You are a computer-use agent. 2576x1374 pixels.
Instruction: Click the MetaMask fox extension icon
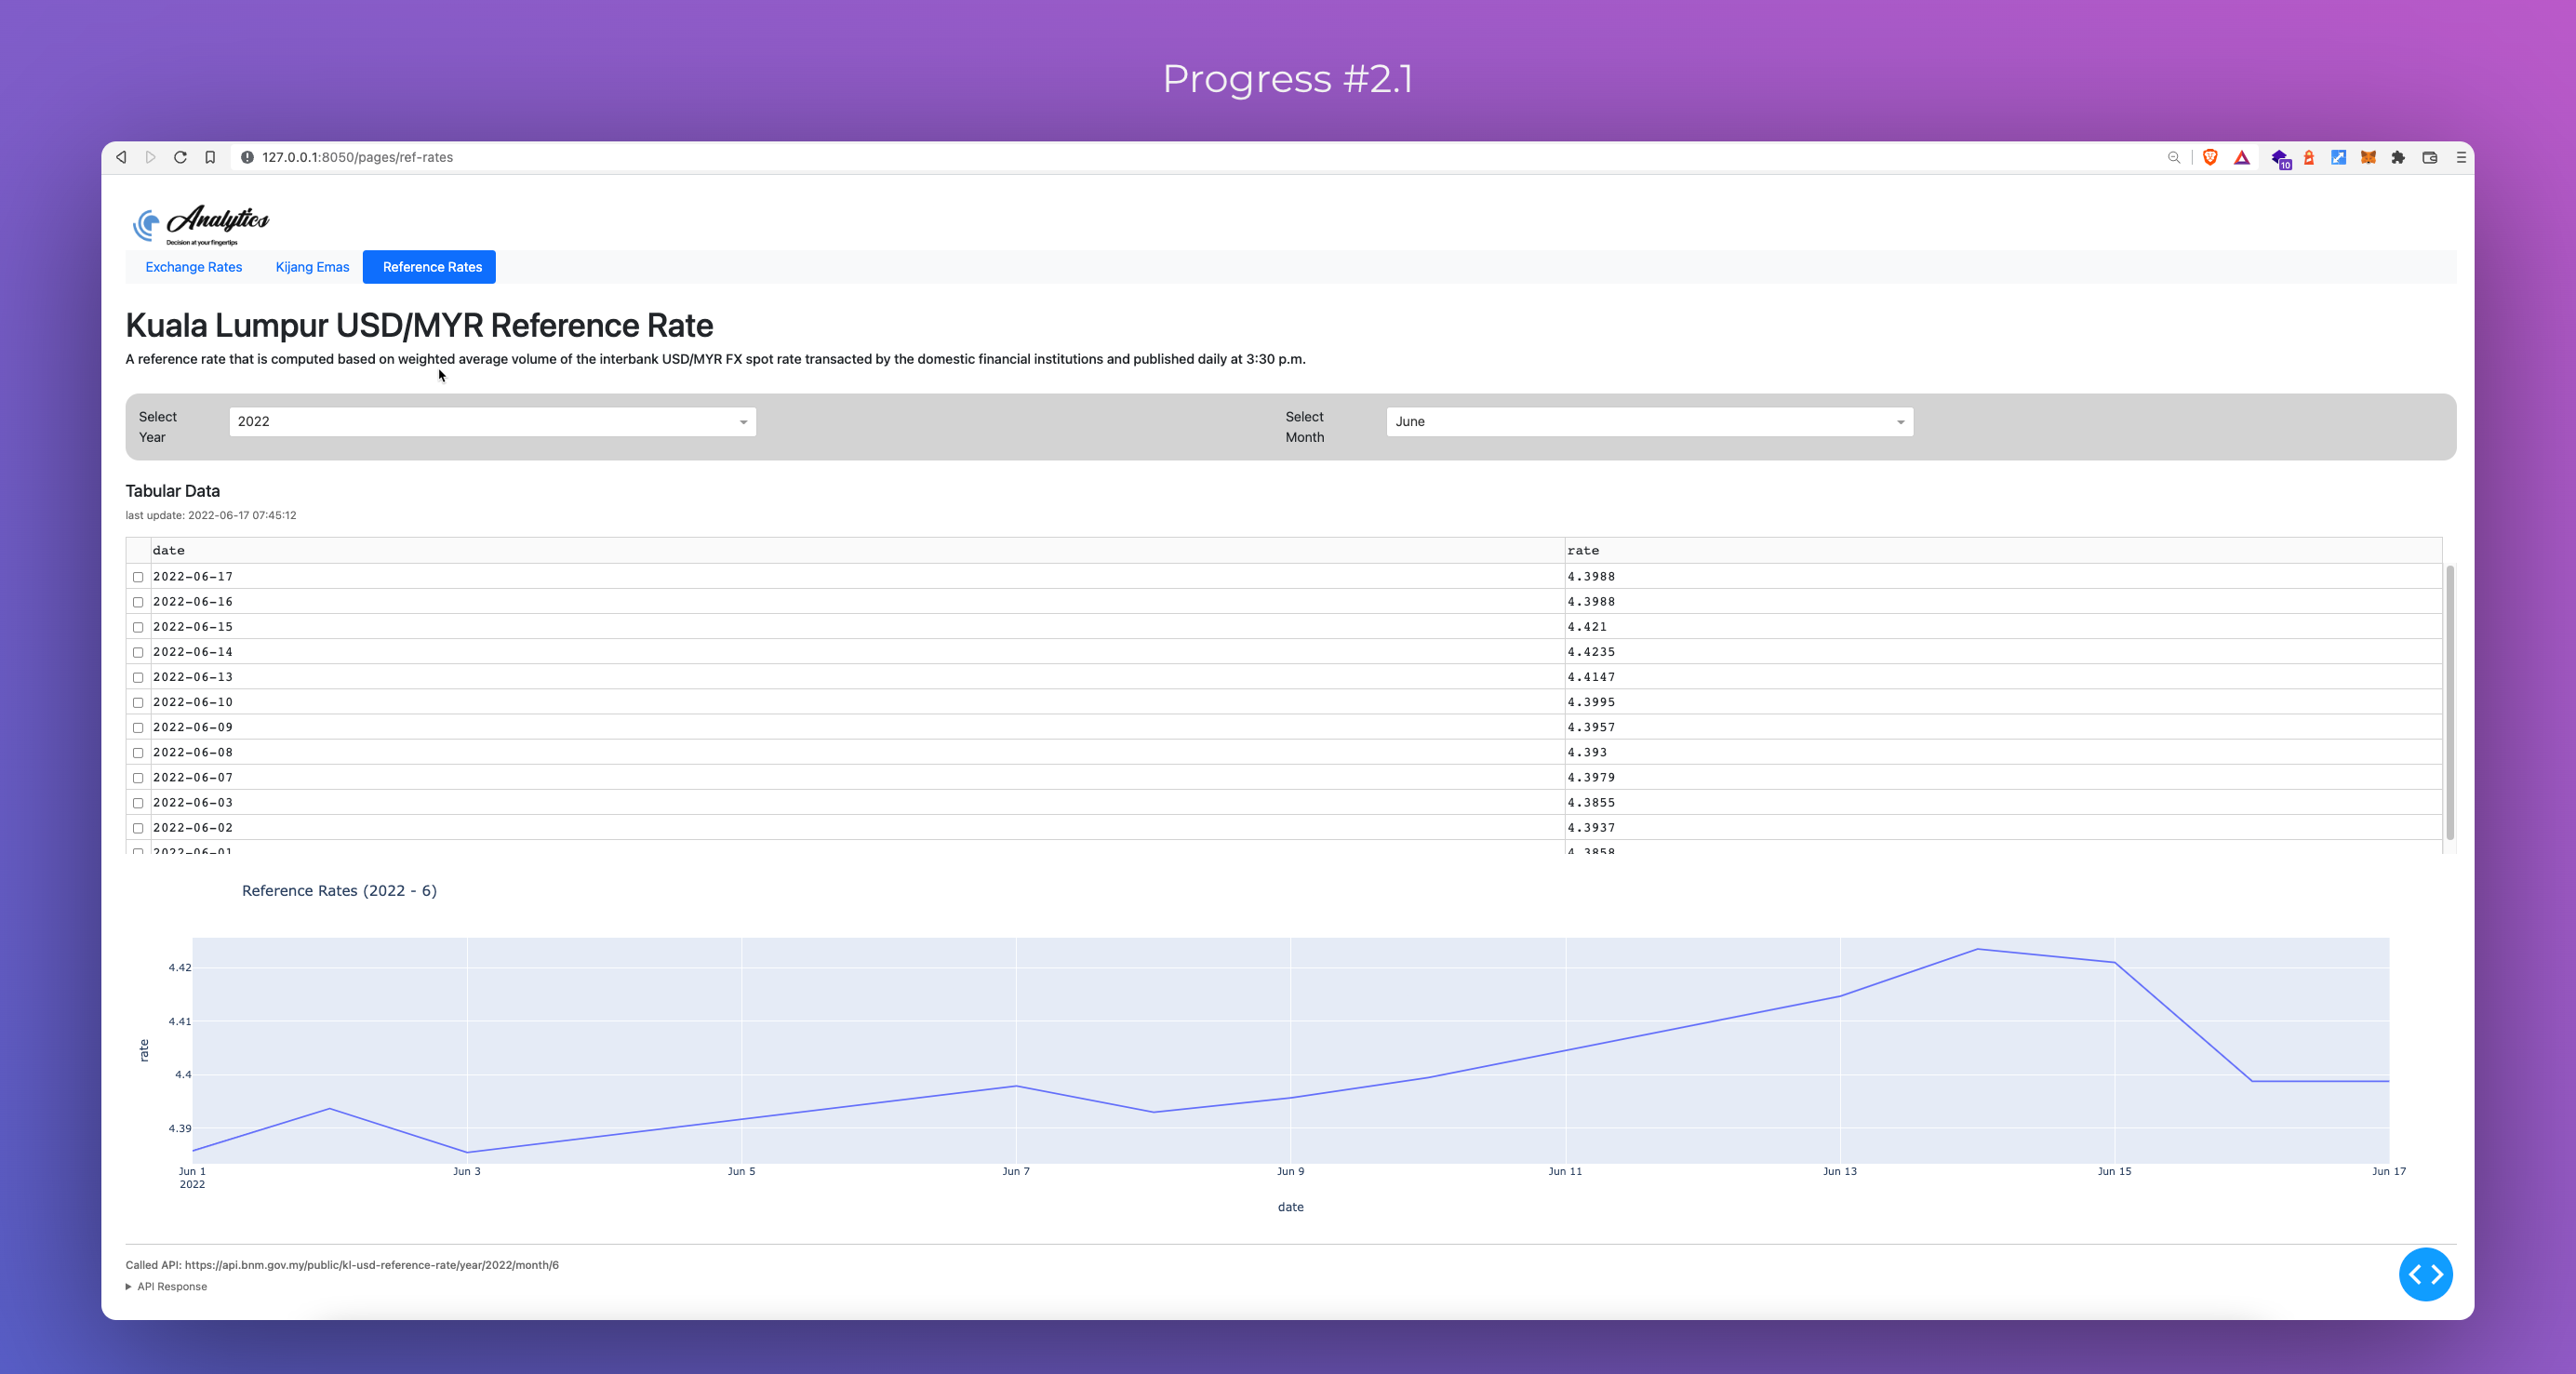(x=2368, y=157)
